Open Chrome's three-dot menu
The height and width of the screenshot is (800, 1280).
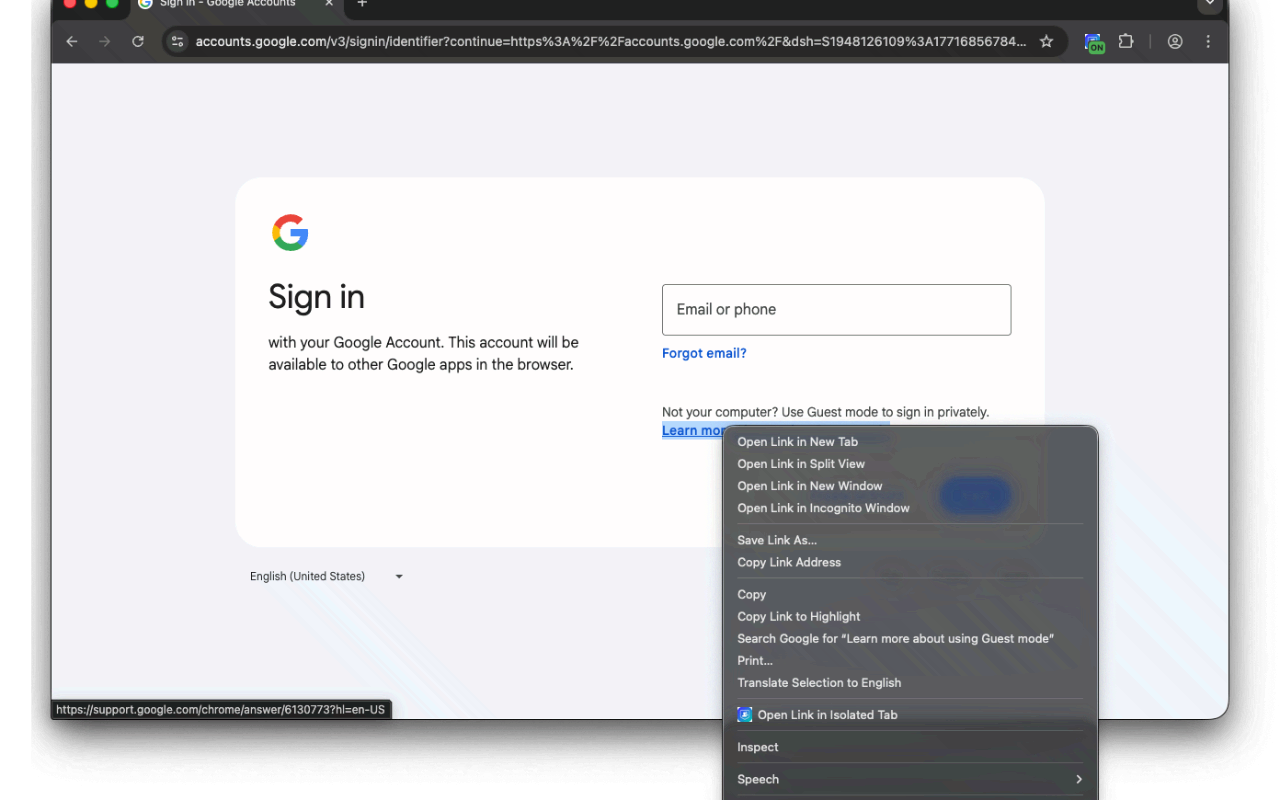tap(1208, 42)
